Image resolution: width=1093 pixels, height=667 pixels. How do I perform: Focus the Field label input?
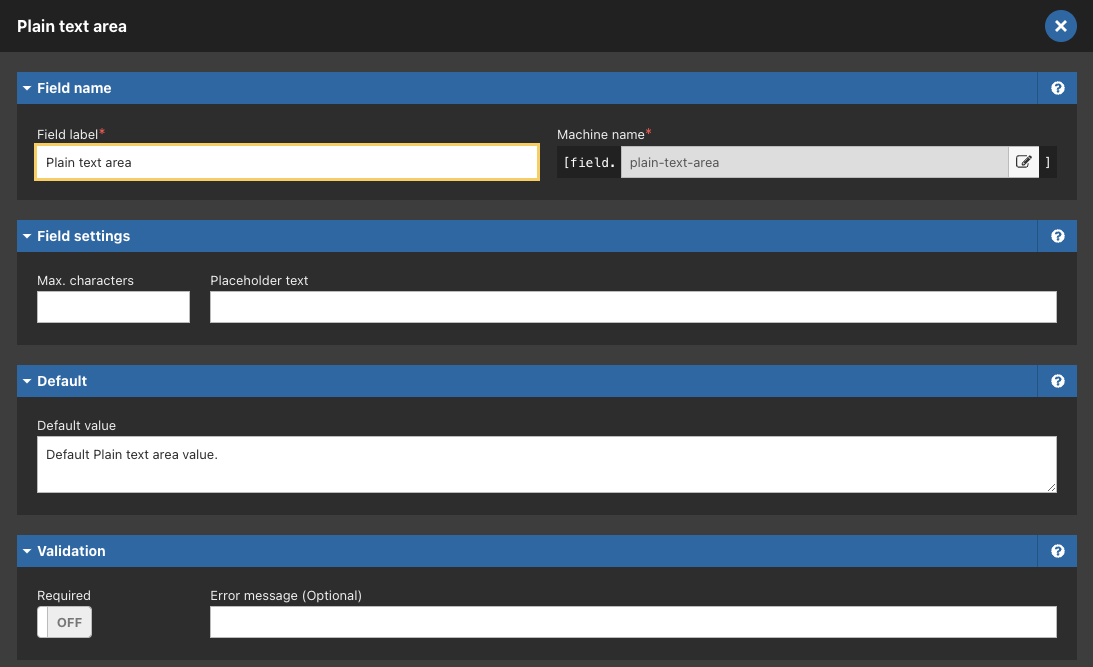[x=288, y=161]
